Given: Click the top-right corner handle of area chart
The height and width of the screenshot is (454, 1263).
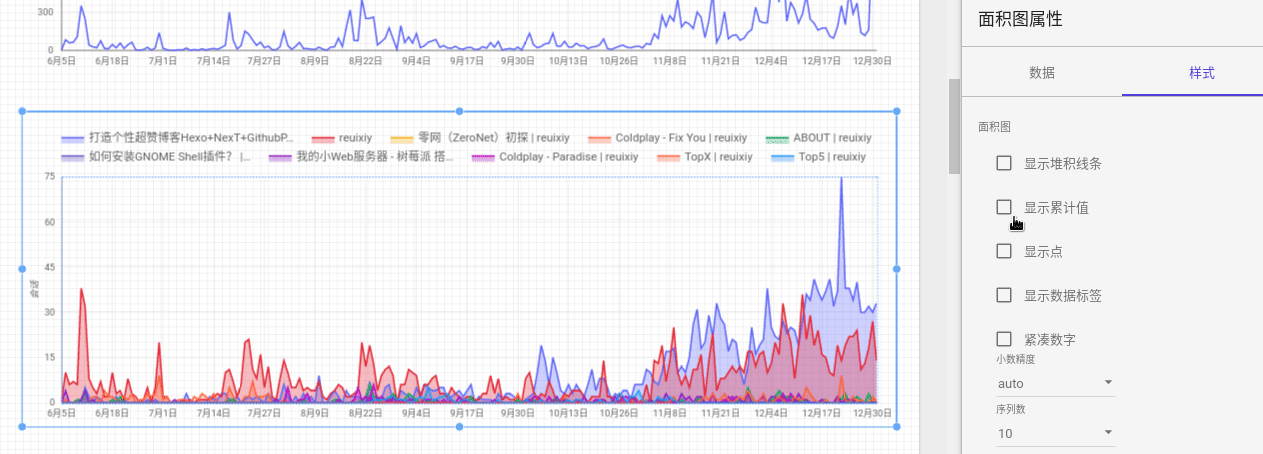Looking at the screenshot, I should point(896,111).
